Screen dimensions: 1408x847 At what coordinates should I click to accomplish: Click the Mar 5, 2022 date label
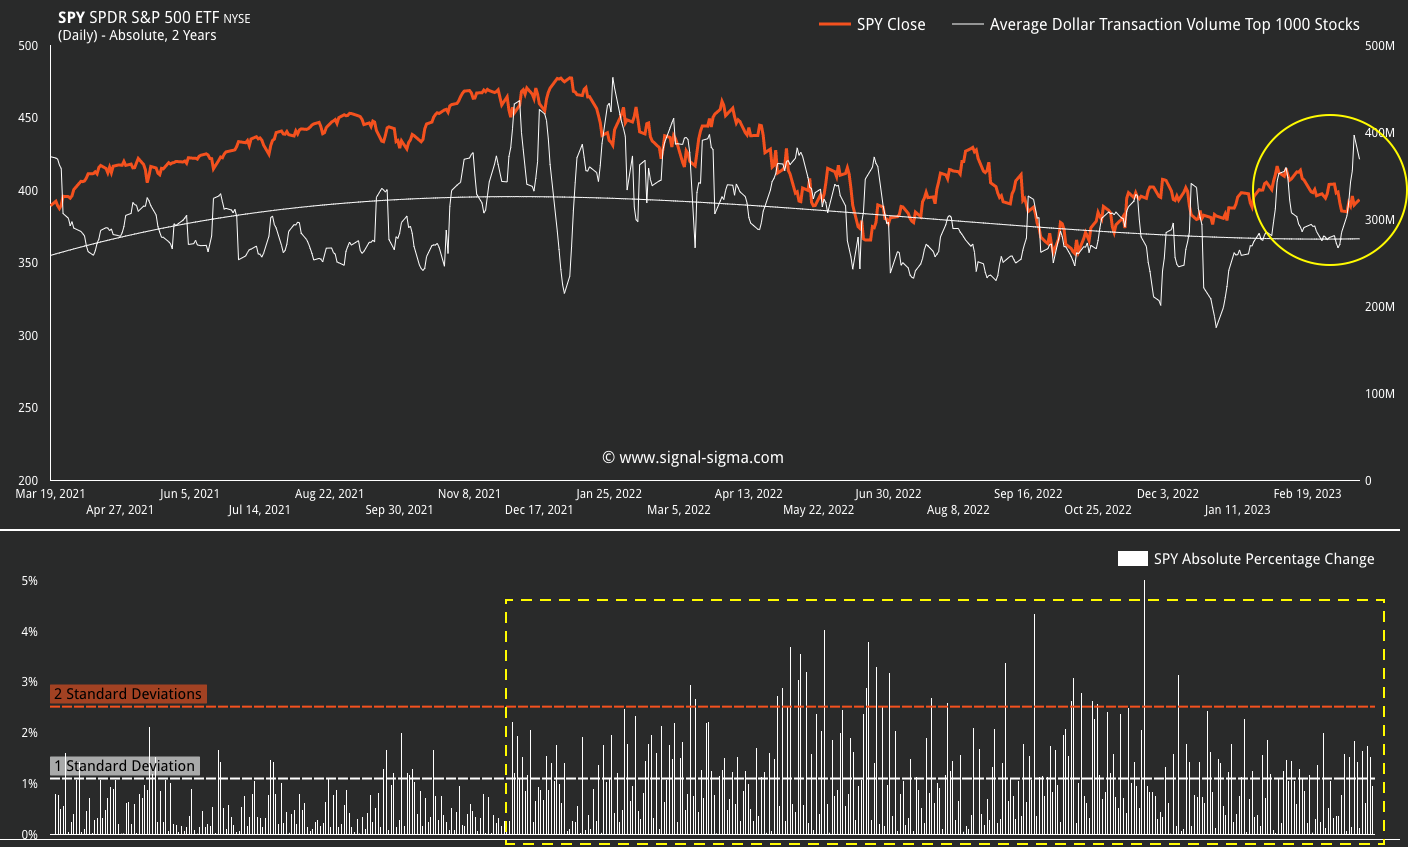pyautogui.click(x=679, y=510)
